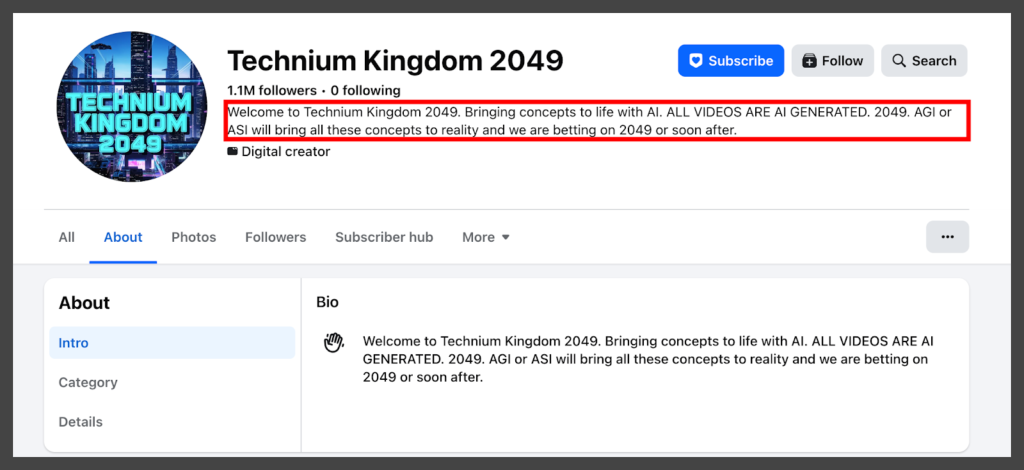
Task: Select the About tab
Action: tap(123, 237)
